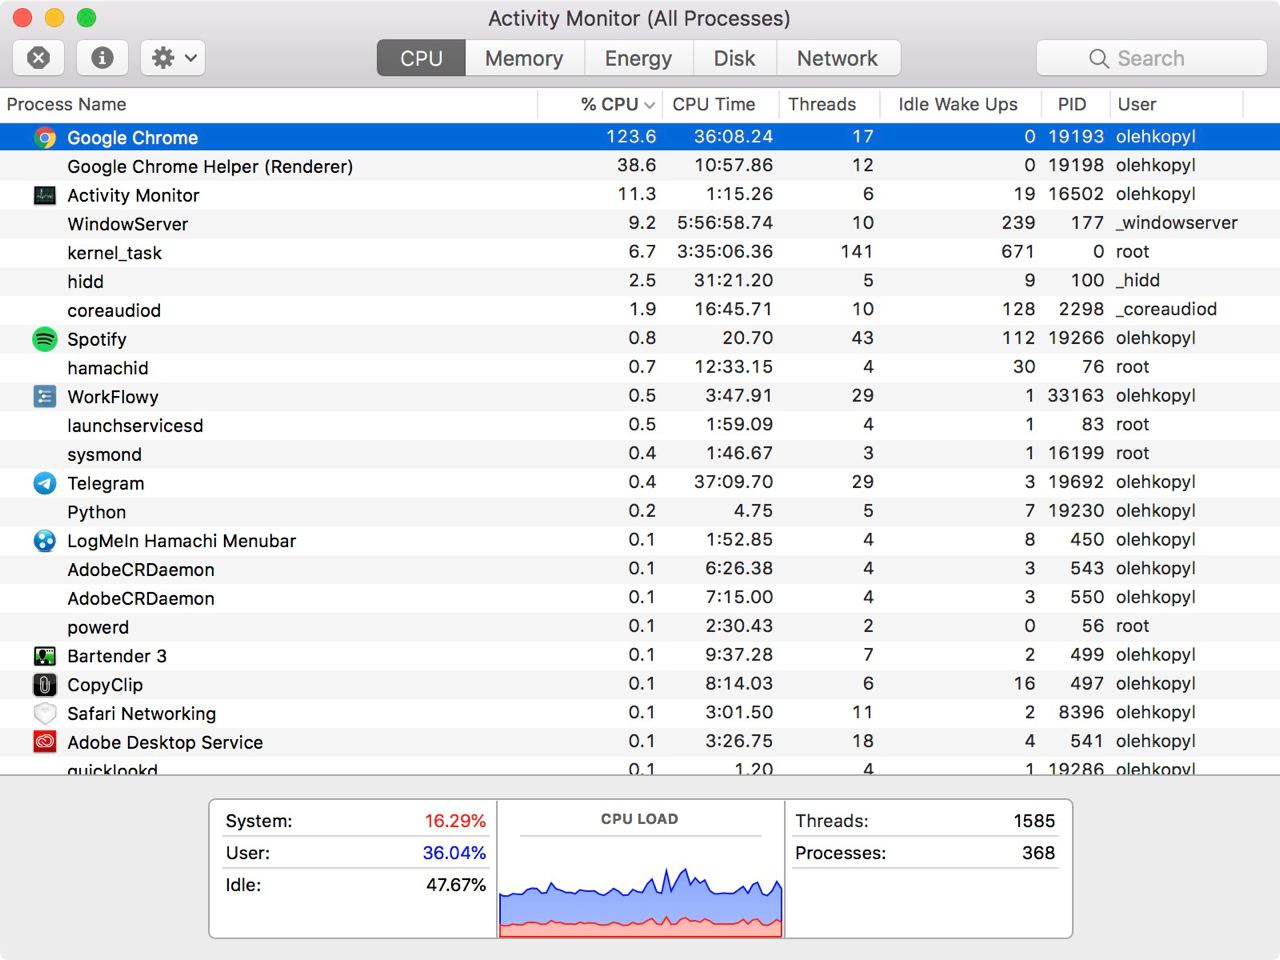This screenshot has height=960, width=1280.
Task: Open the gear actions dropdown
Action: pyautogui.click(x=173, y=58)
